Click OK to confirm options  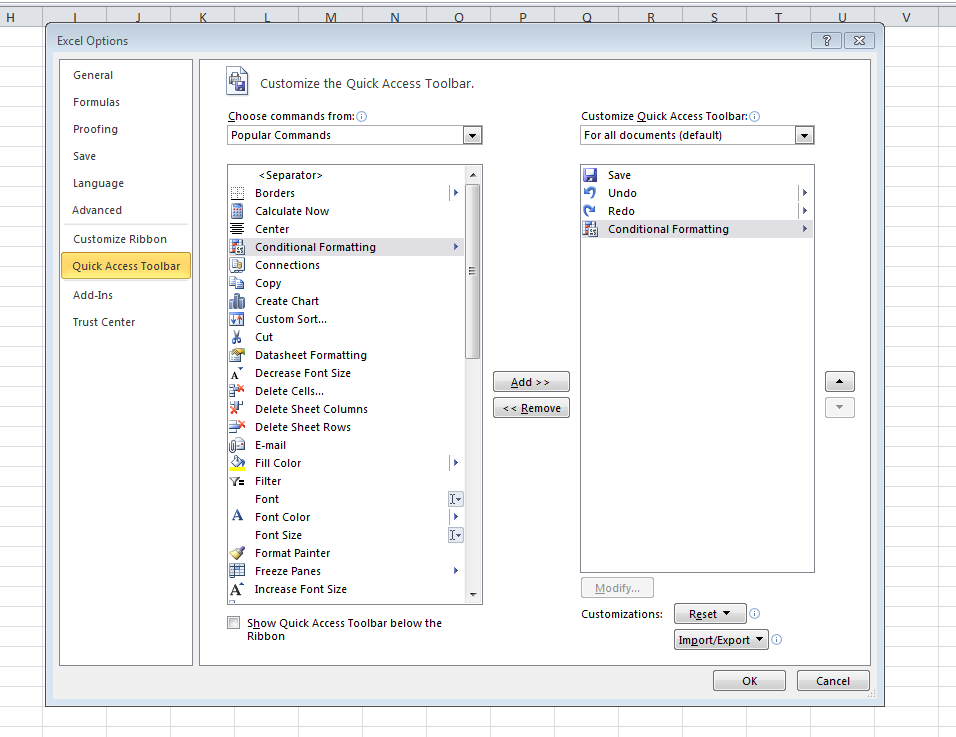click(x=749, y=681)
